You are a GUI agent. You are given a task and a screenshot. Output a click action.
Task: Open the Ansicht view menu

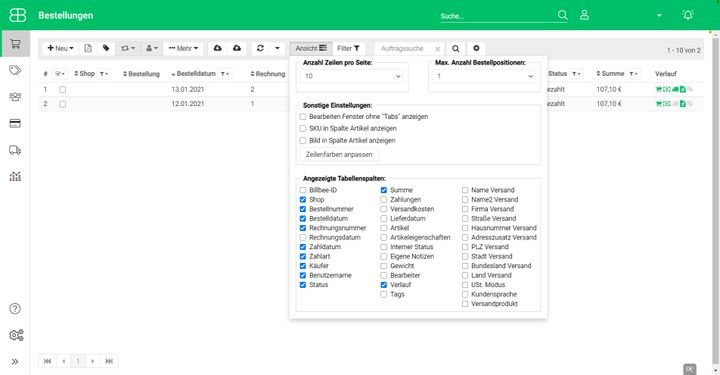[311, 48]
